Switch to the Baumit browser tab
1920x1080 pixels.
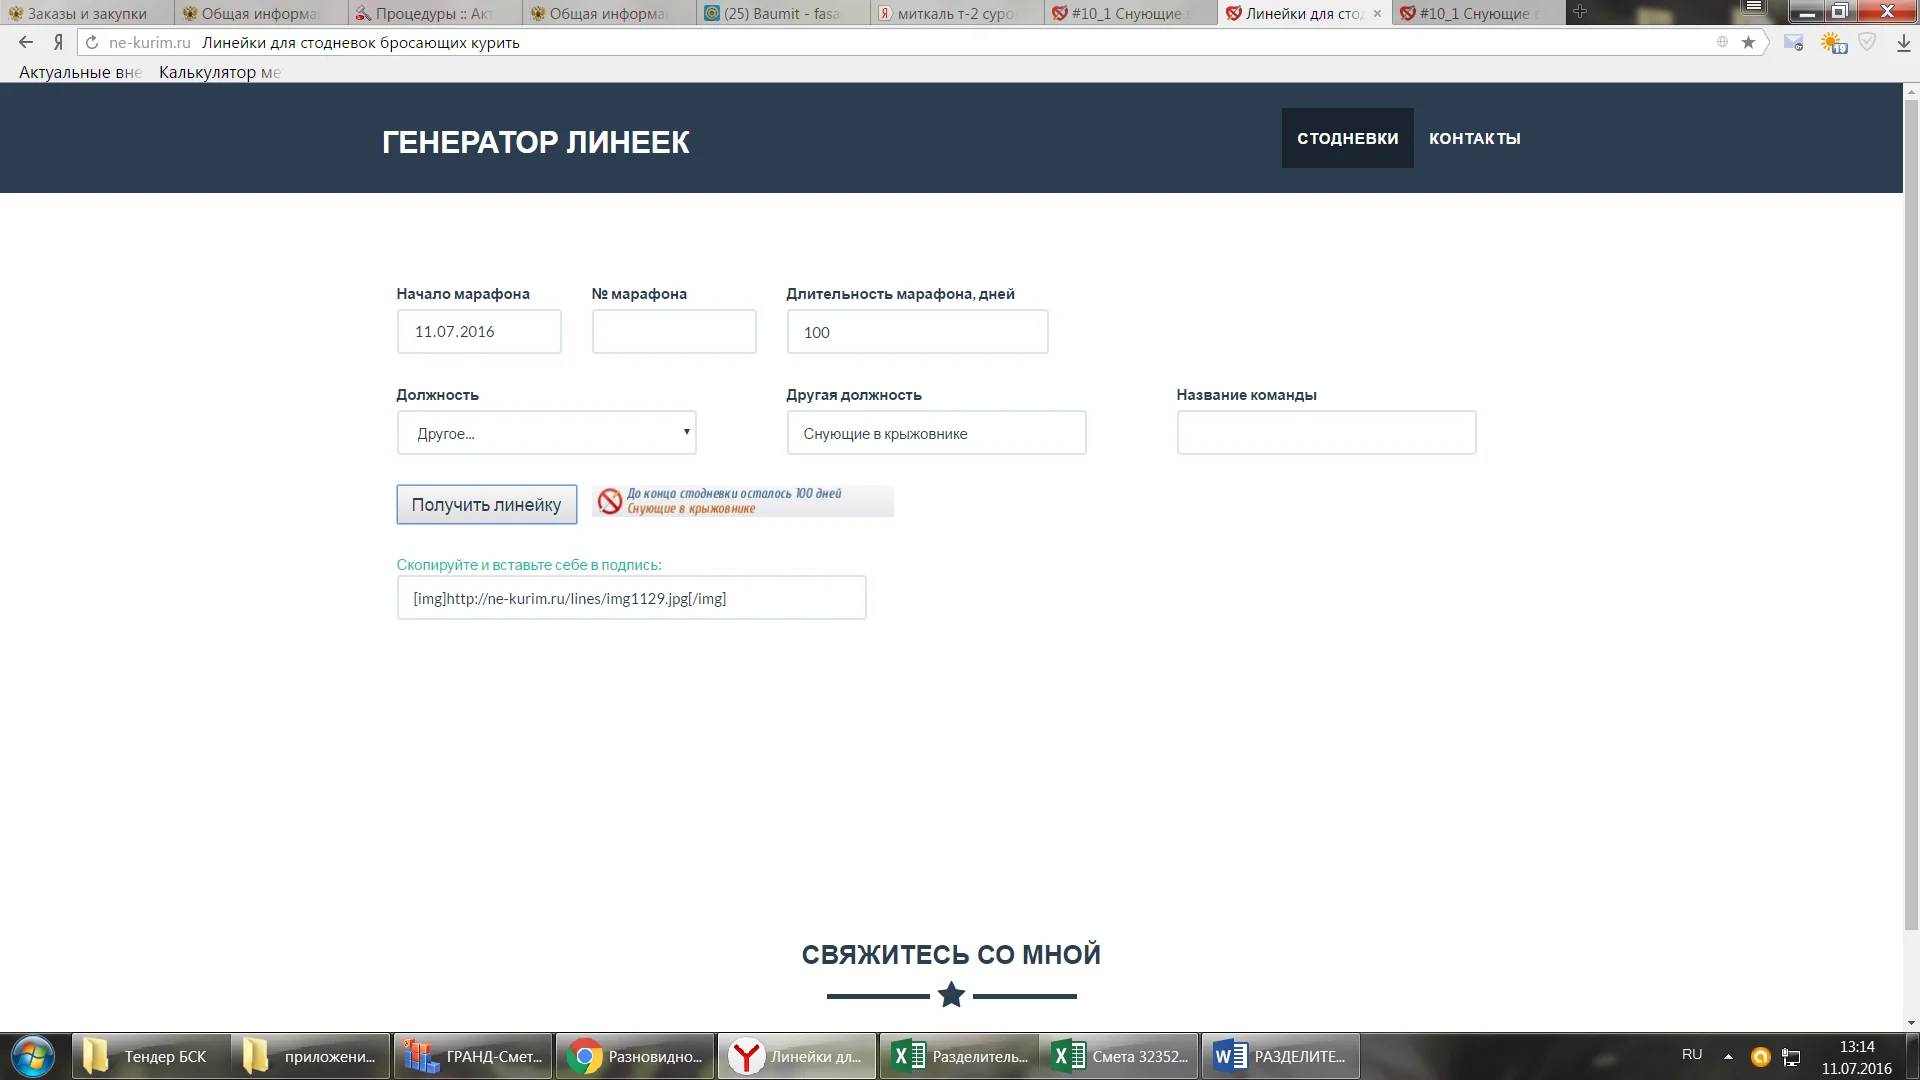(x=780, y=13)
